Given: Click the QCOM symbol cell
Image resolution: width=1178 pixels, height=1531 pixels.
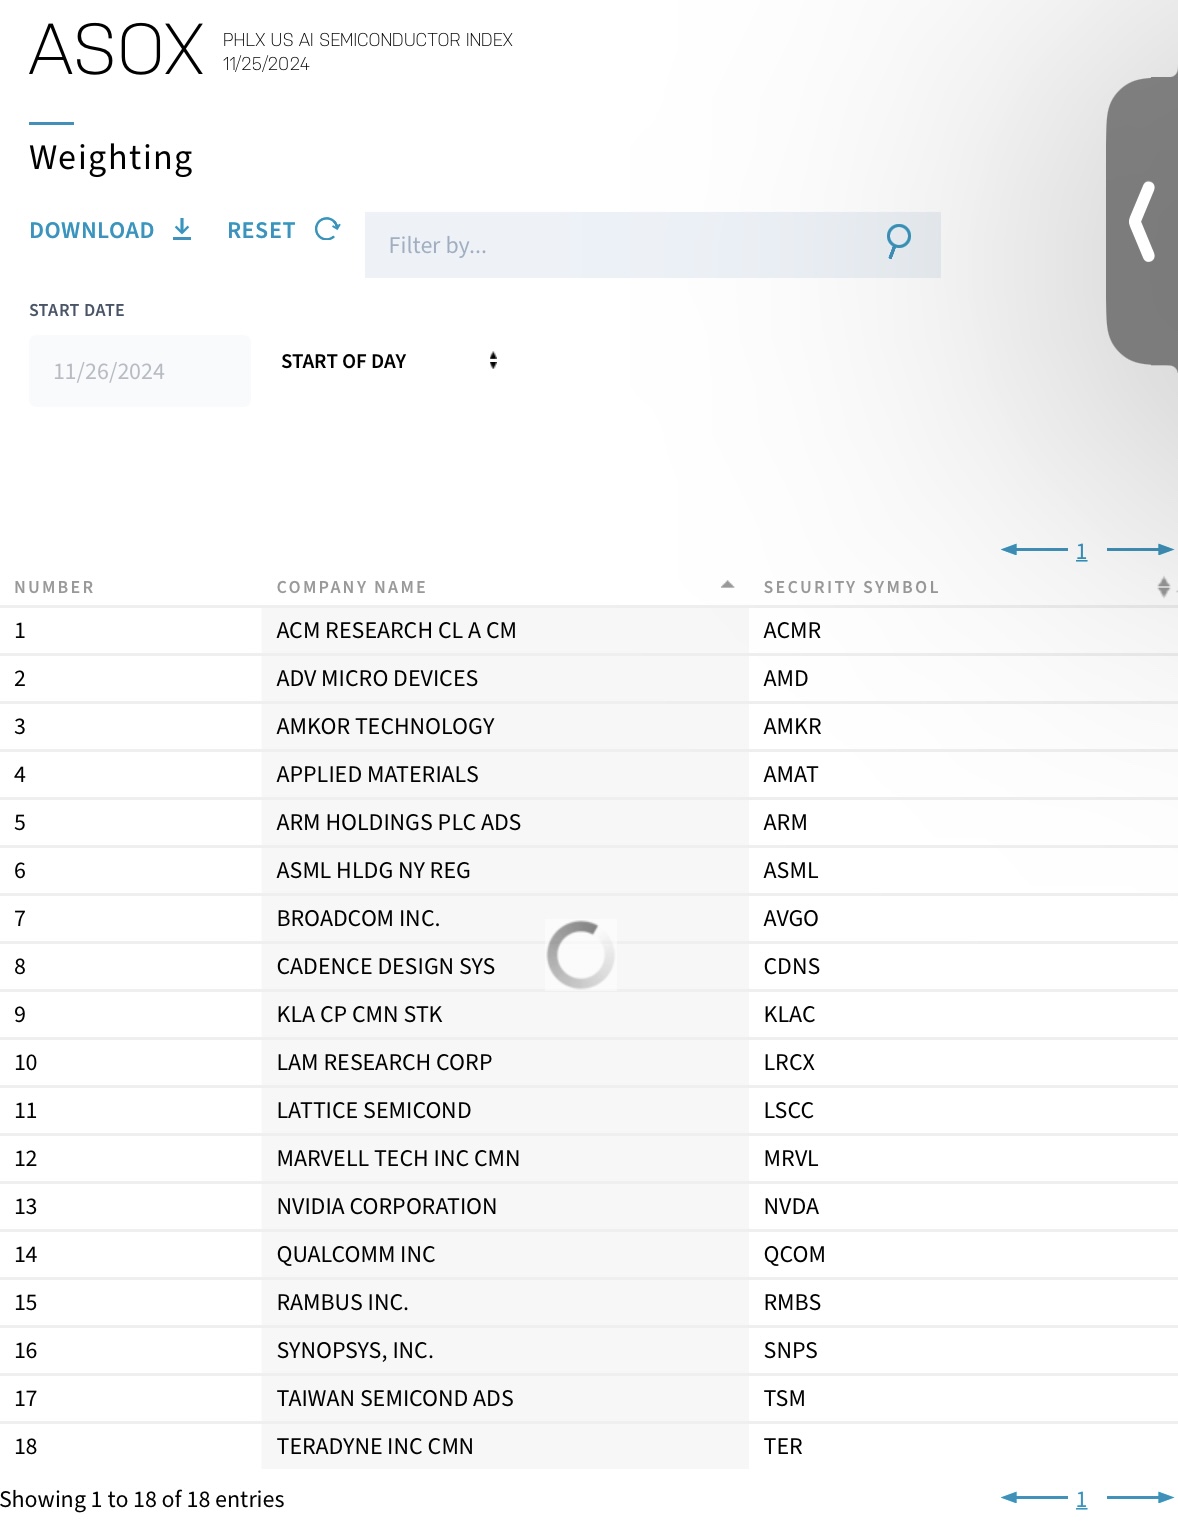Looking at the screenshot, I should coord(963,1254).
